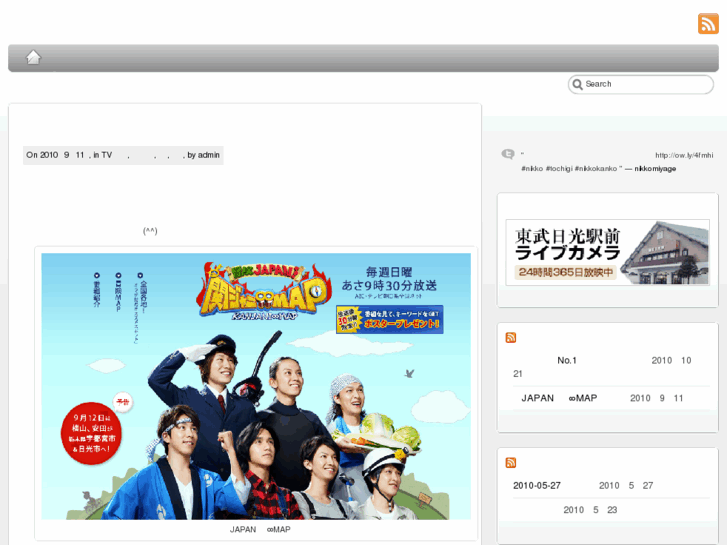Open the JAPAN ∞MAP recent post link
This screenshot has height=545, width=727.
click(559, 398)
